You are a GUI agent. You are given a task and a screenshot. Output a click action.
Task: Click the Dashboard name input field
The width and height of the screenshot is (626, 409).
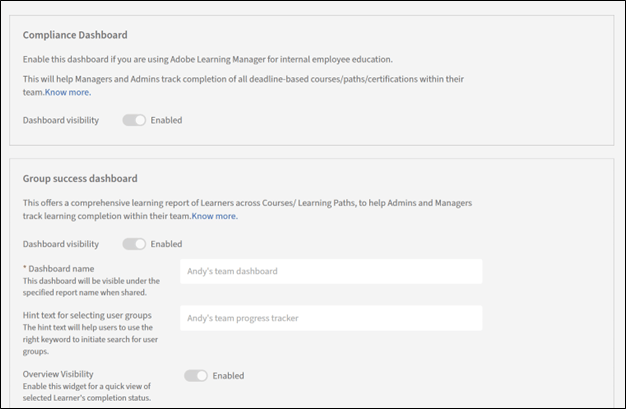(x=331, y=271)
